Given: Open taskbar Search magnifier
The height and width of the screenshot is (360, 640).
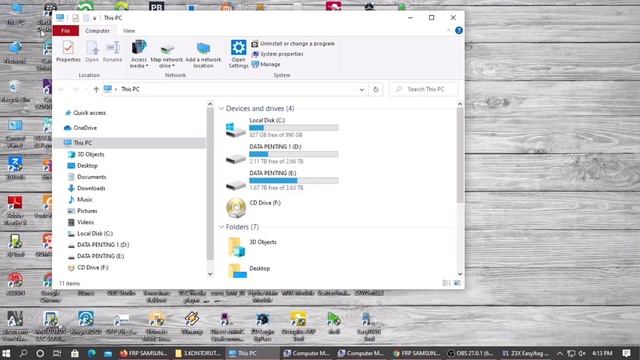Looking at the screenshot, I should pyautogui.click(x=23, y=353).
